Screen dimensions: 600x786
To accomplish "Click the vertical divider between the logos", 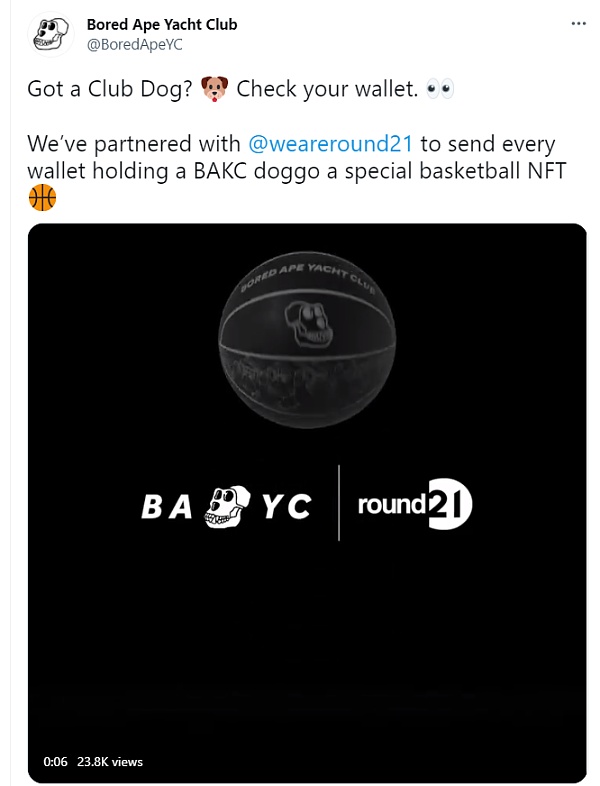I will (x=339, y=503).
